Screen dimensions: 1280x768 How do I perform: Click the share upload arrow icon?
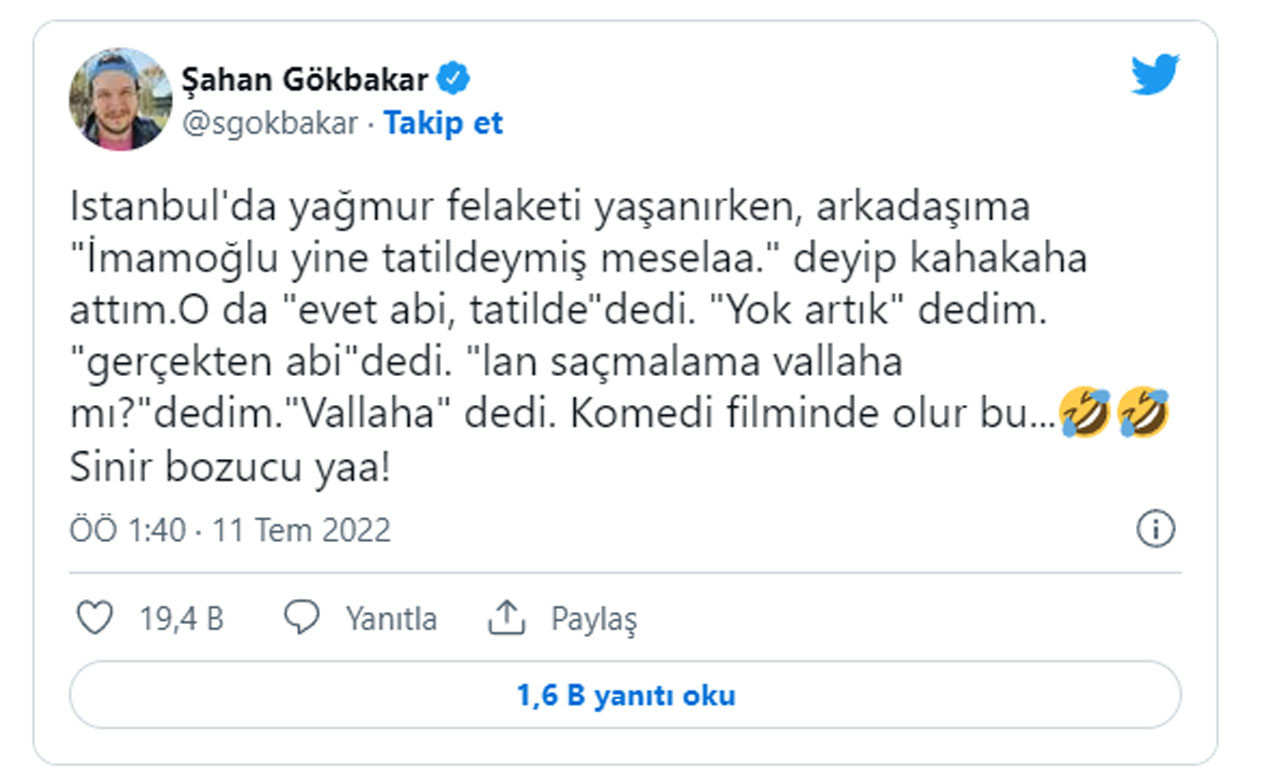tap(506, 619)
